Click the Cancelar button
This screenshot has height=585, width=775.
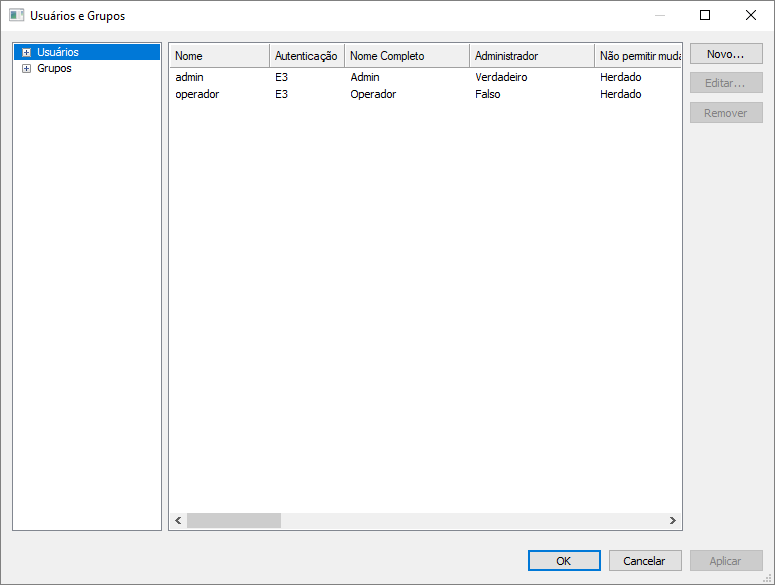[x=645, y=561]
